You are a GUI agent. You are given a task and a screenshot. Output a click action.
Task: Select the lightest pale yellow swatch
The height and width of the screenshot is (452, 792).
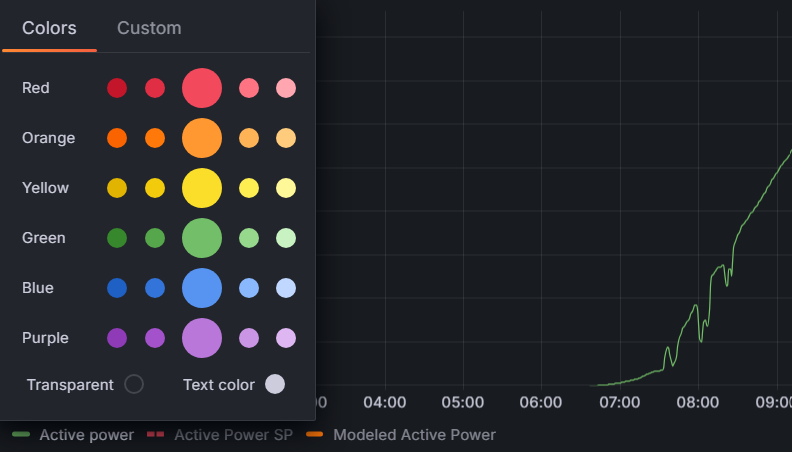pyautogui.click(x=286, y=188)
